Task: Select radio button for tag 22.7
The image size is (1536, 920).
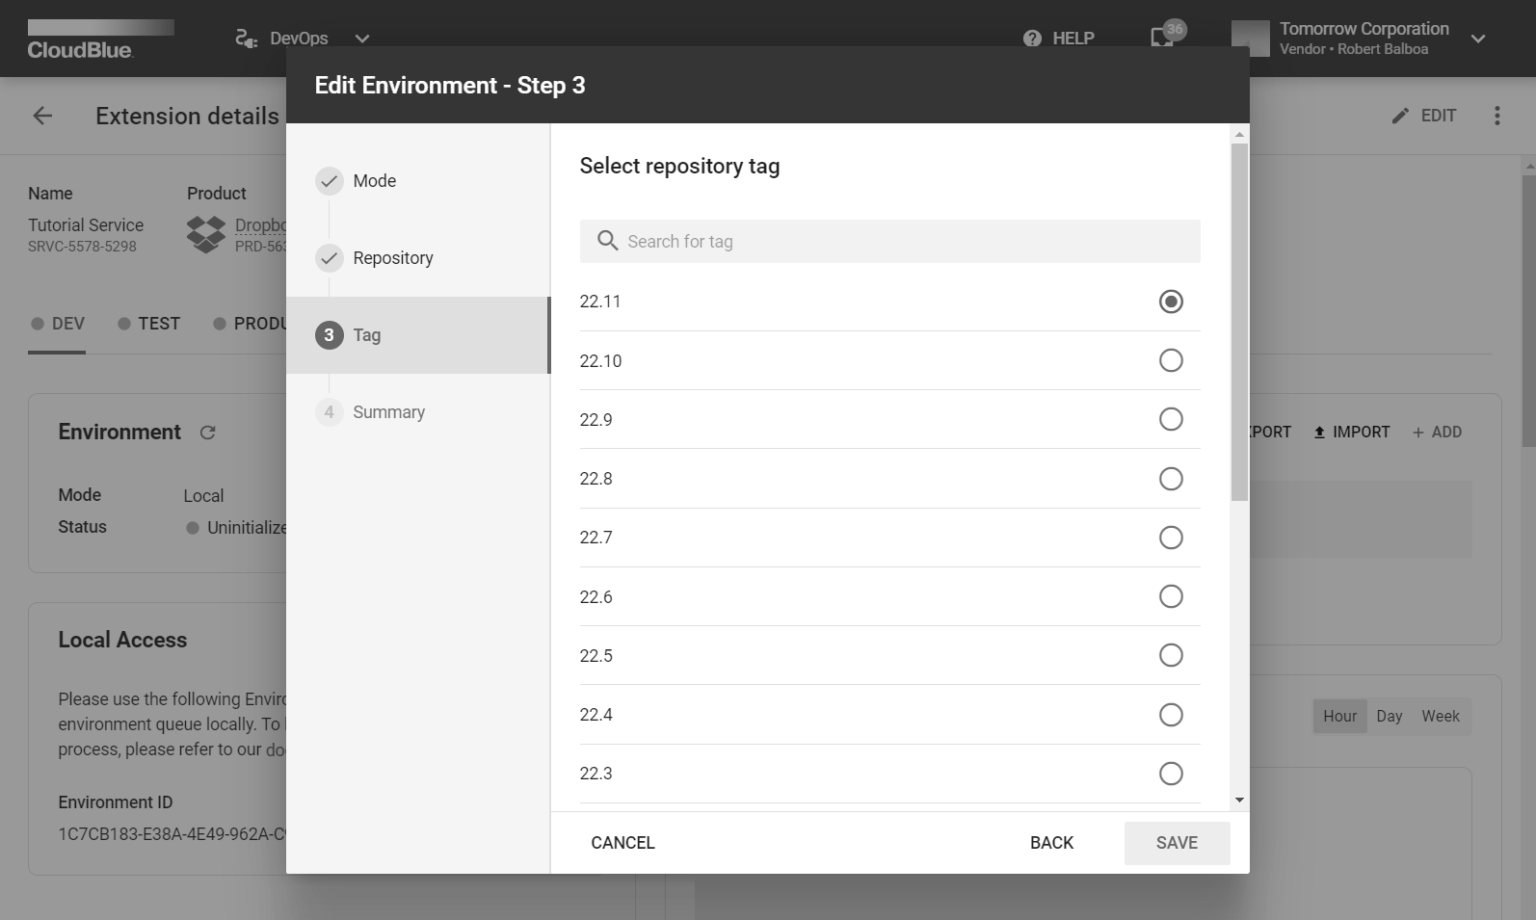Action: pos(1170,537)
